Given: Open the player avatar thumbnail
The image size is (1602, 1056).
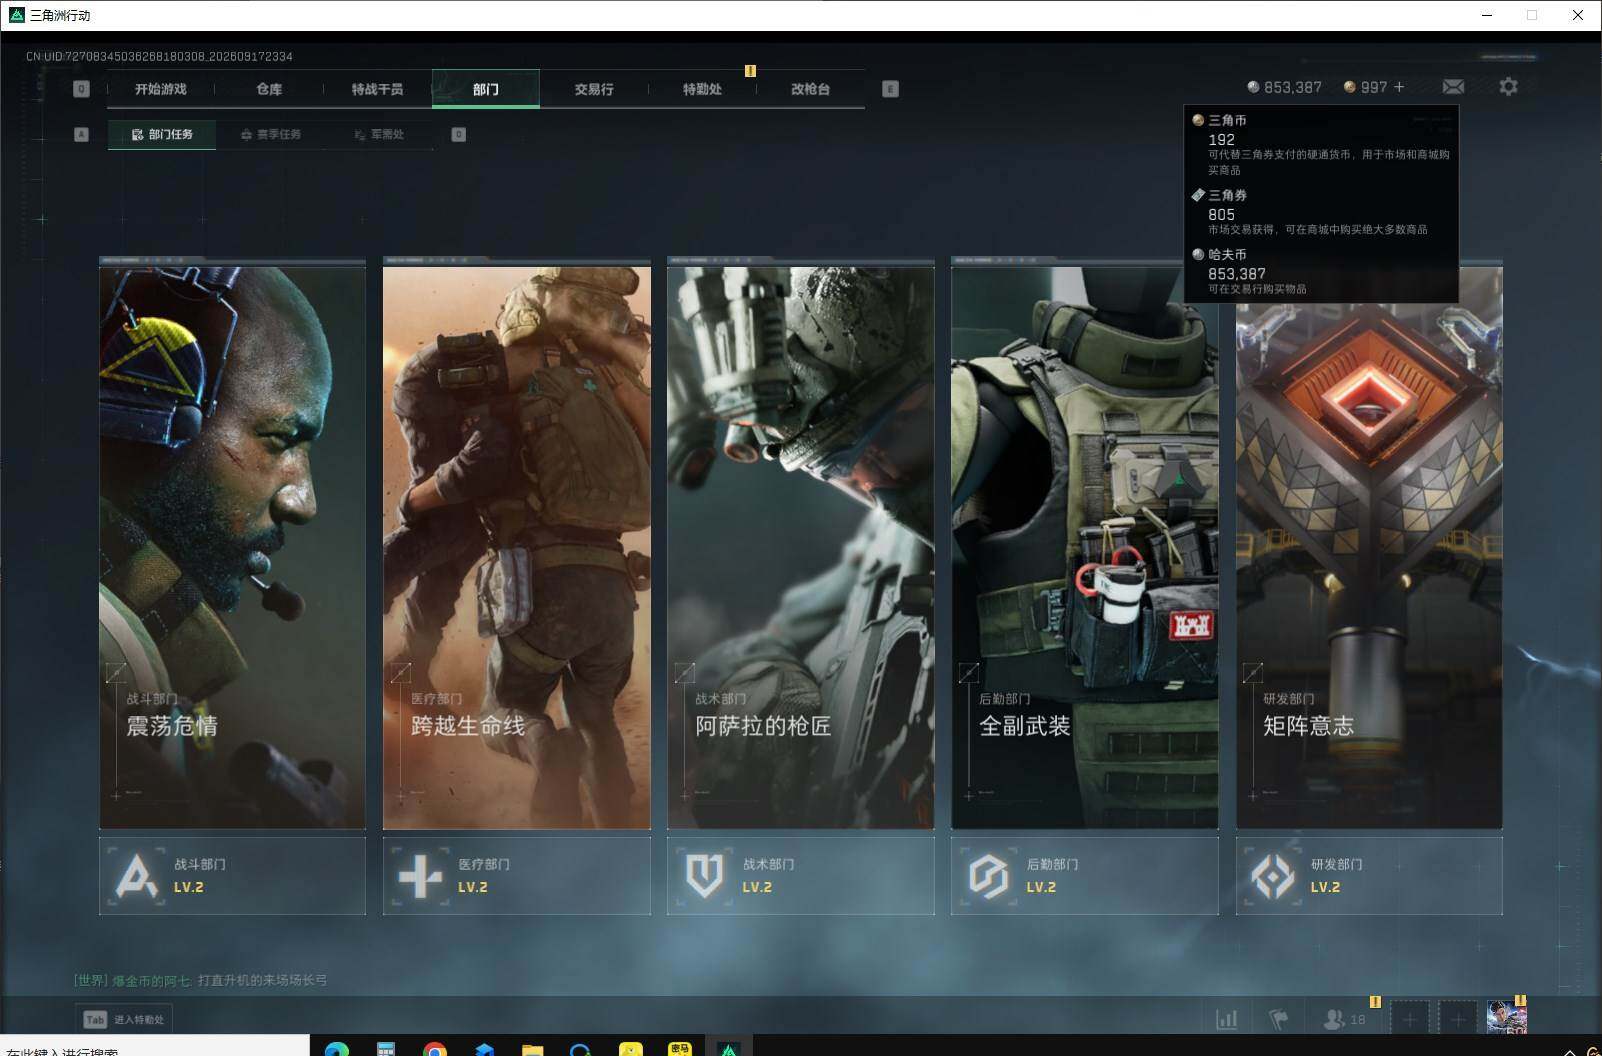Looking at the screenshot, I should point(1507,1018).
